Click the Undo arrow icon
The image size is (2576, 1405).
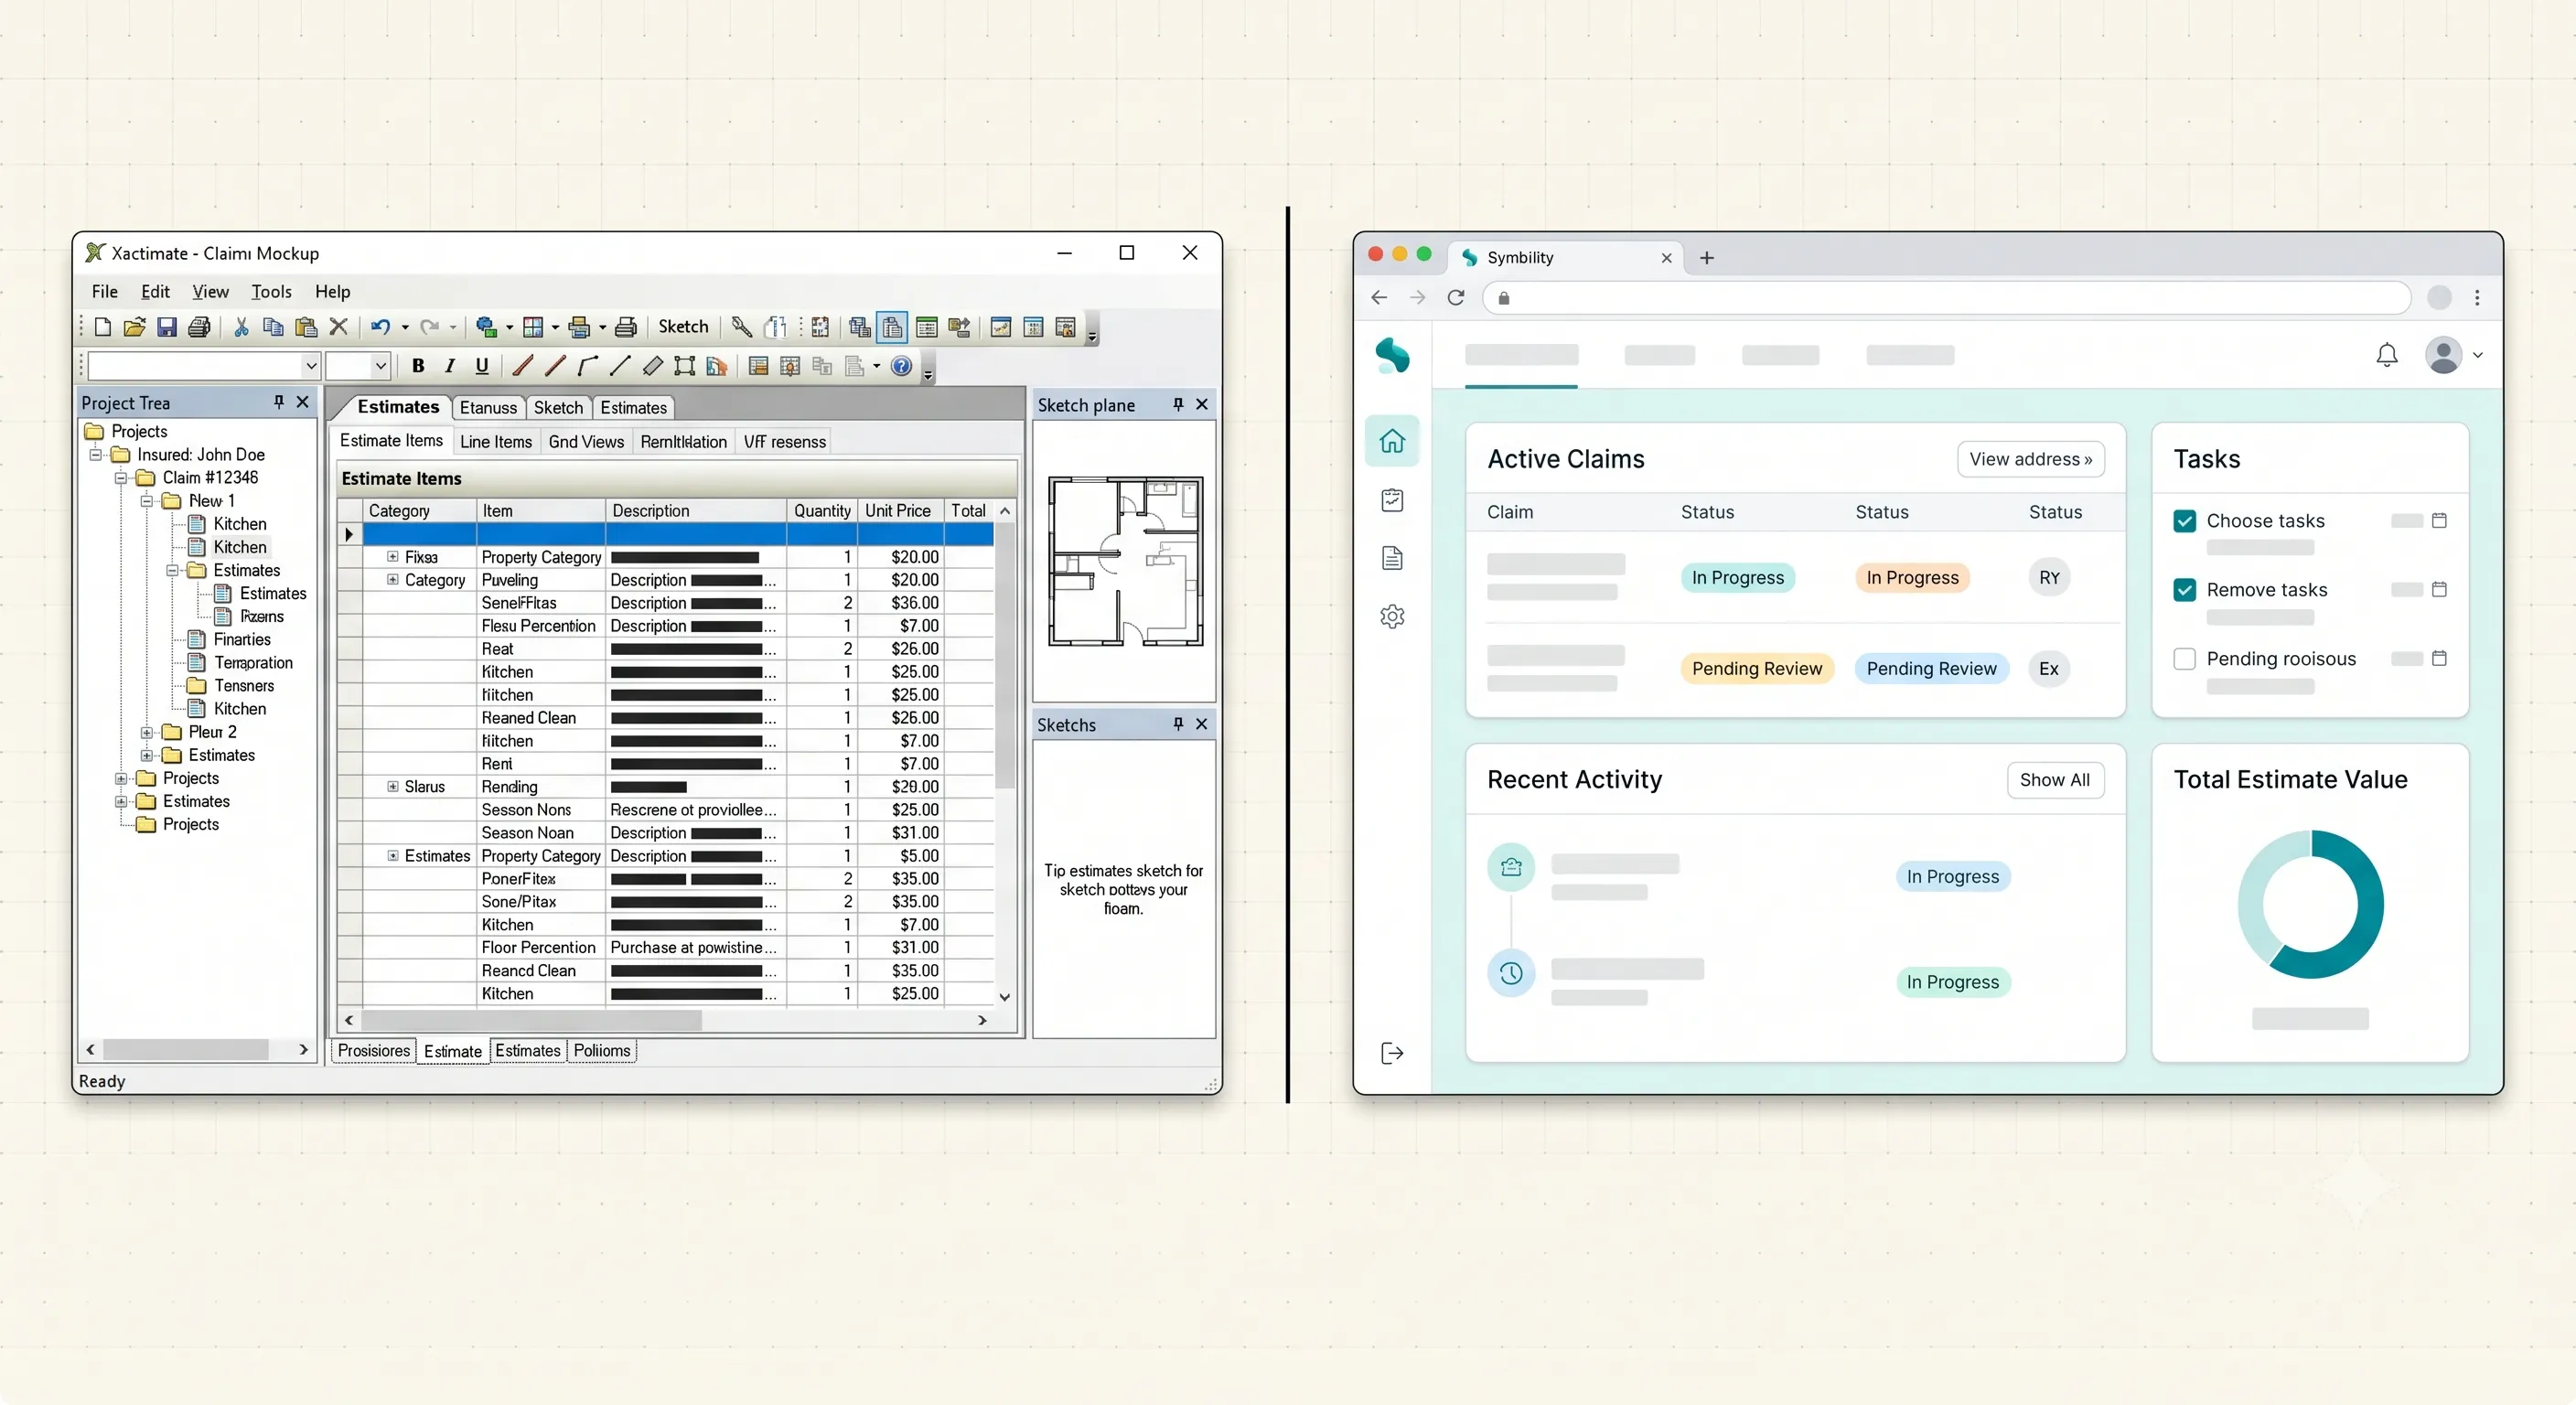point(381,327)
